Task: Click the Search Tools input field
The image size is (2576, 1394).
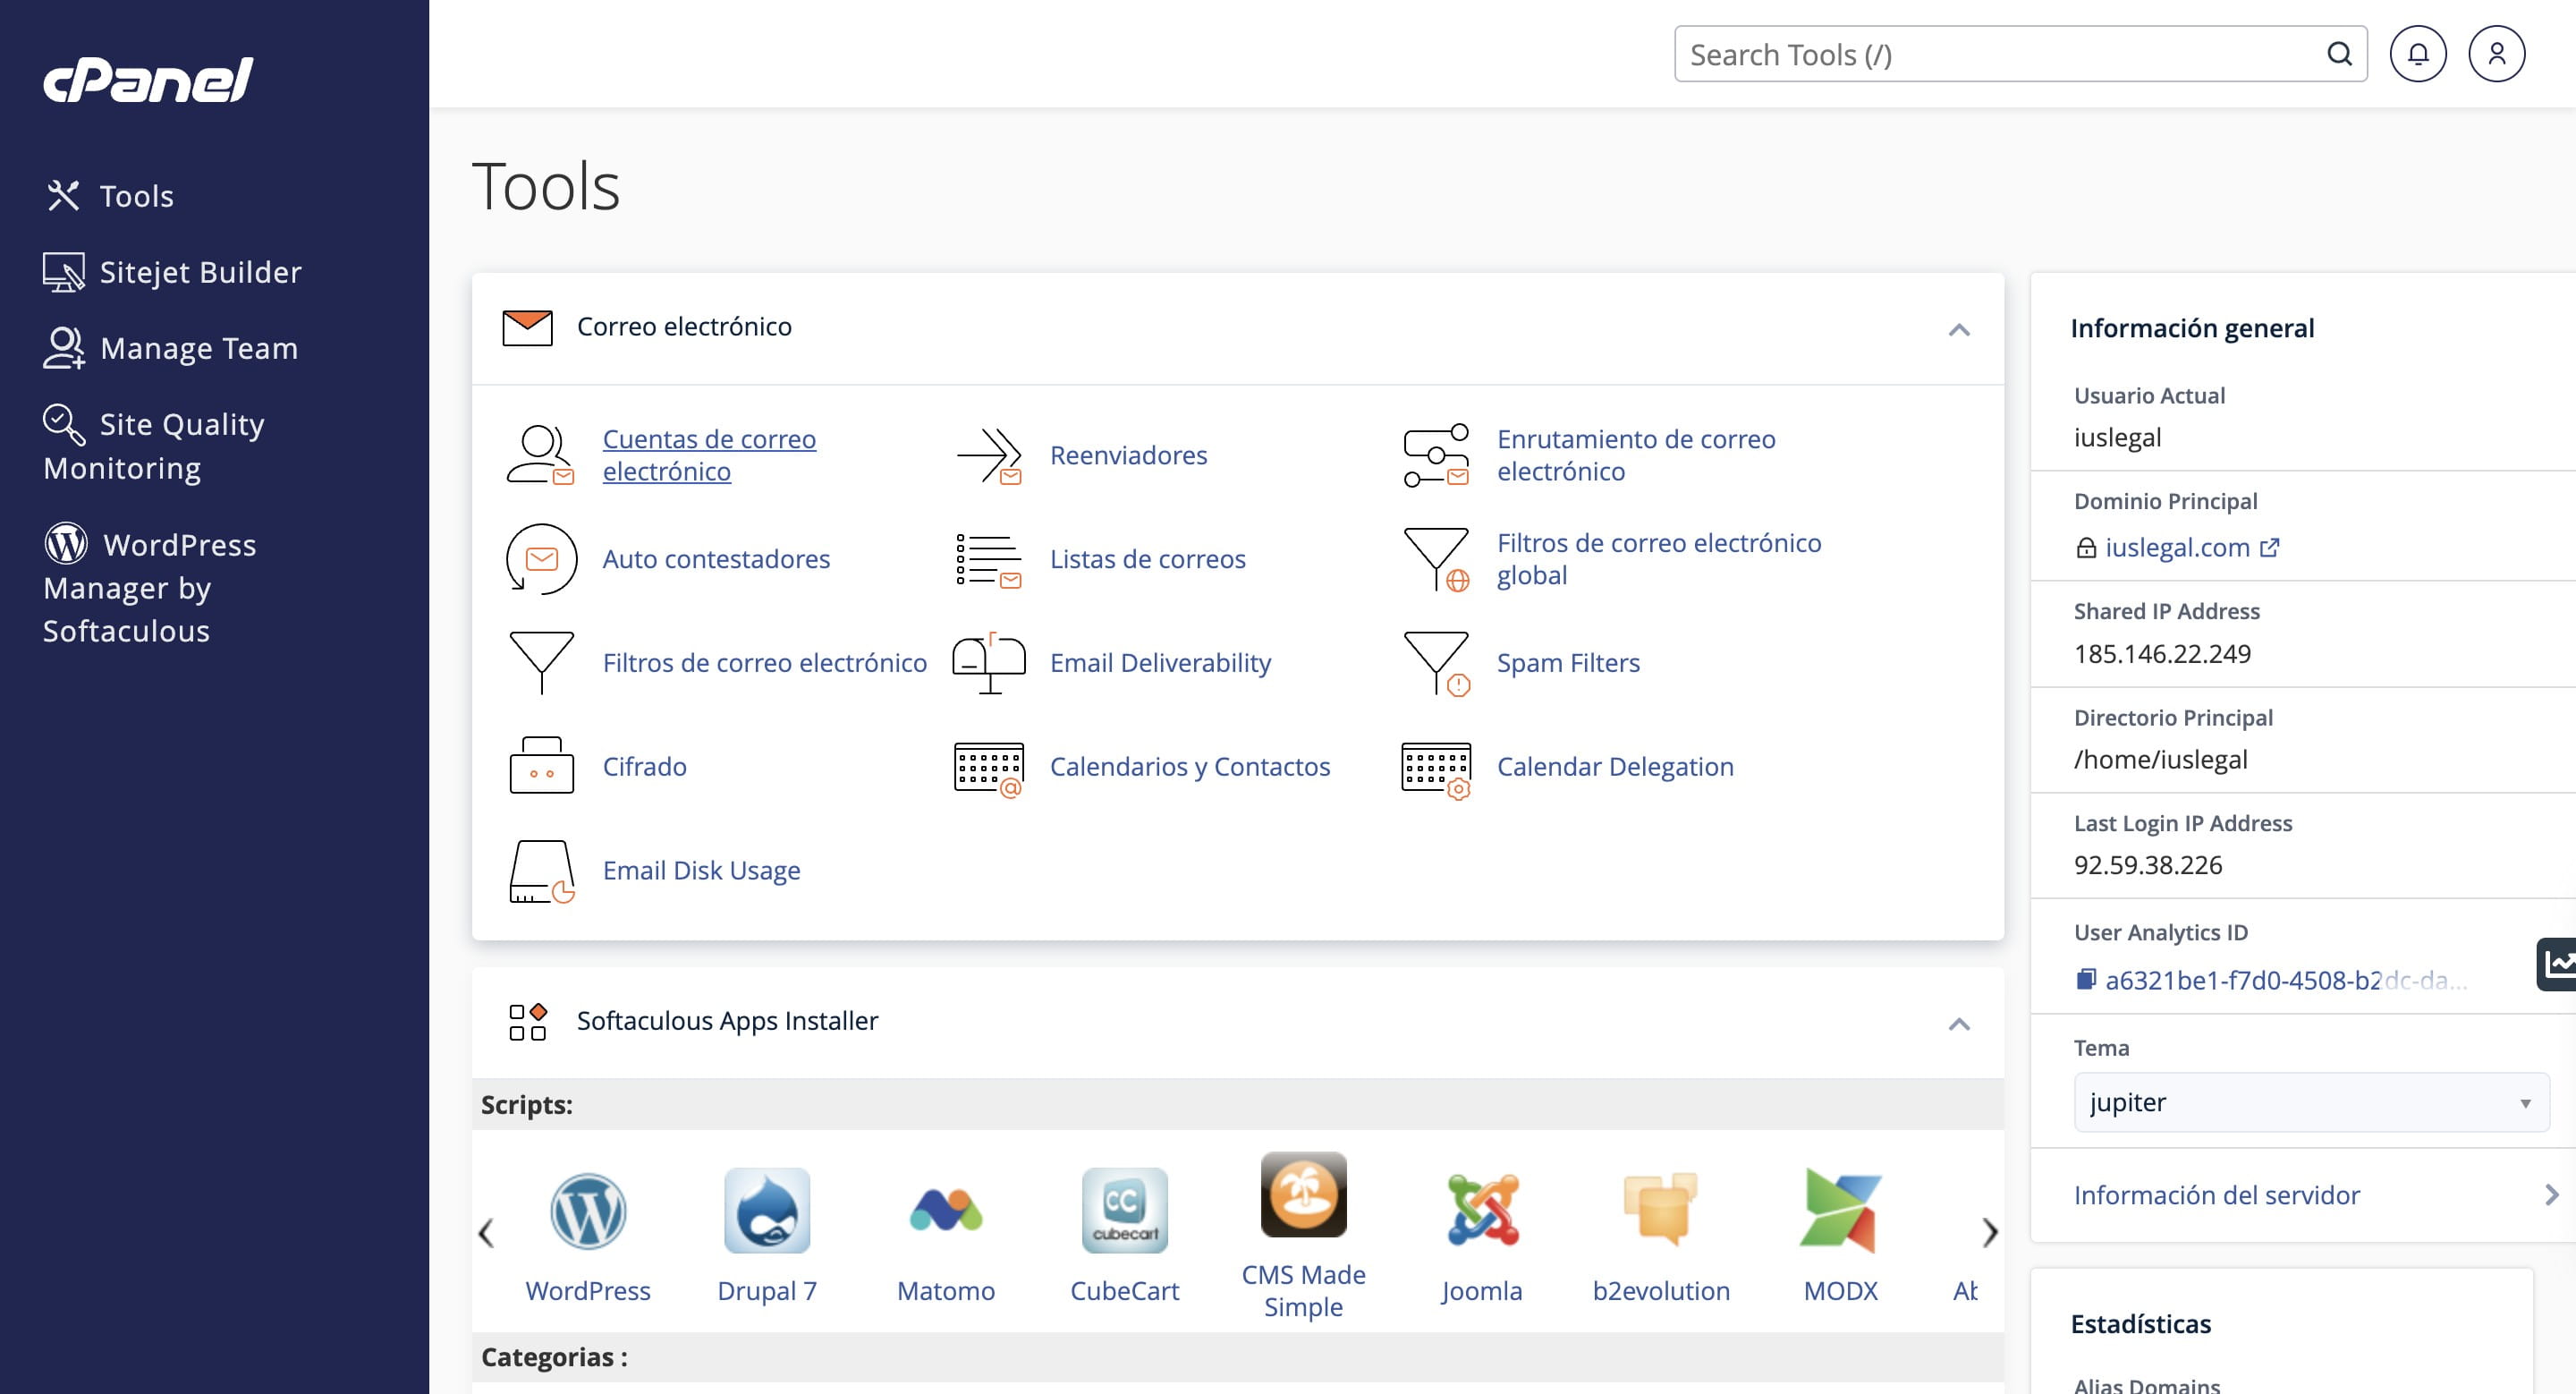Action: point(2000,54)
